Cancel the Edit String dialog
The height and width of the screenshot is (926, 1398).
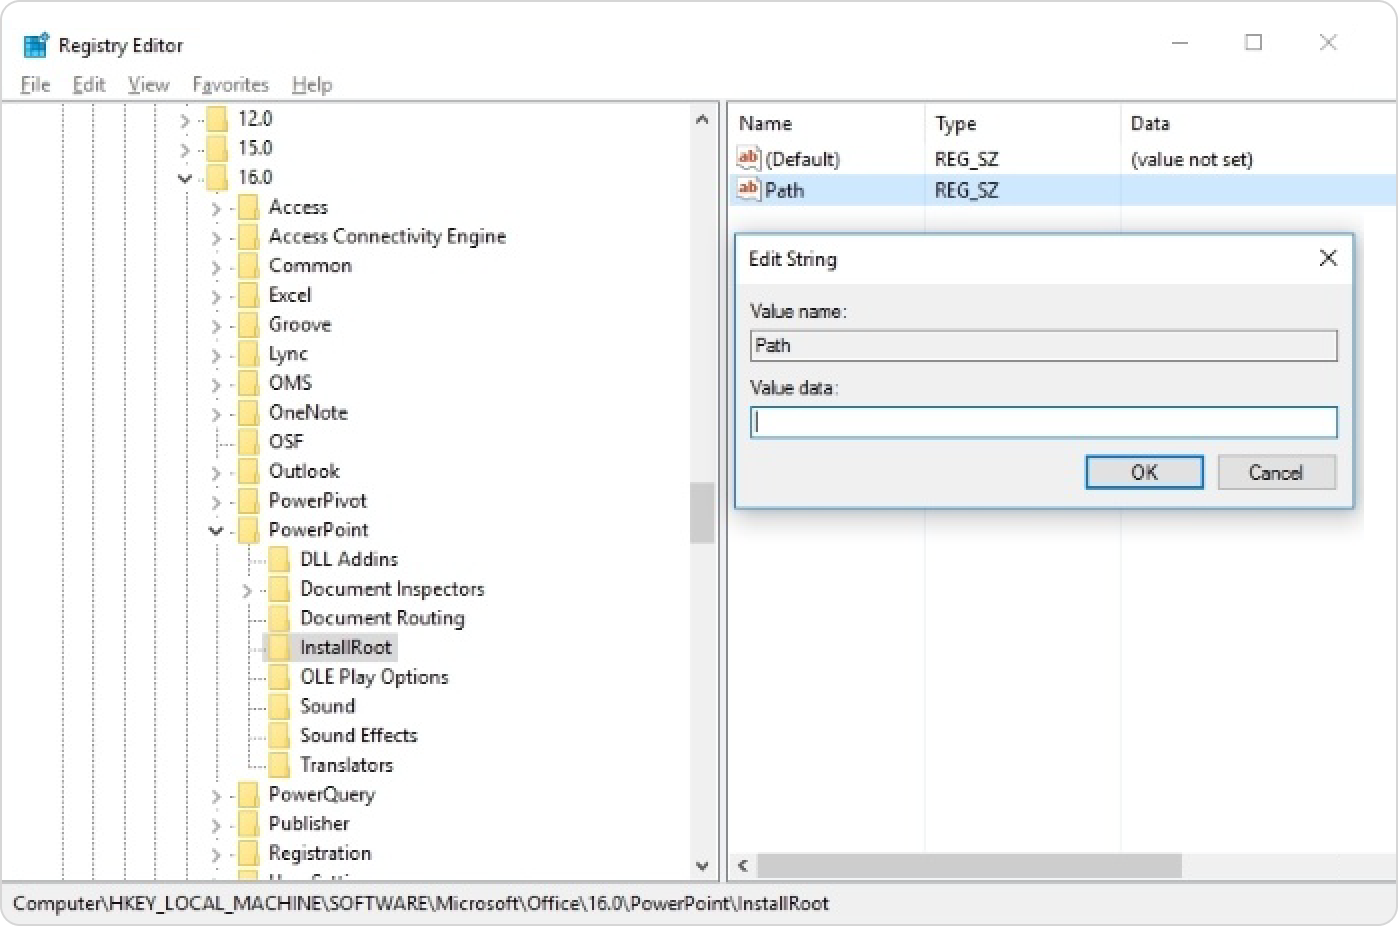(x=1276, y=473)
